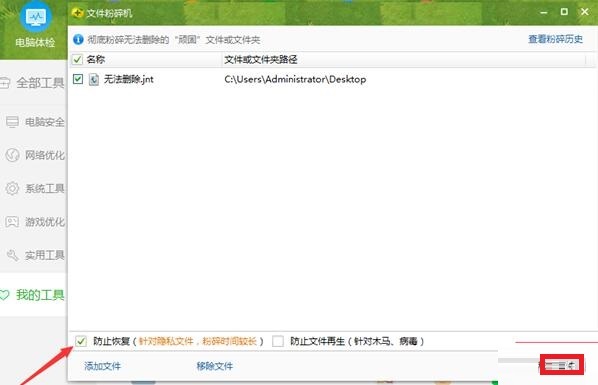This screenshot has width=598, height=385.
Task: Open the 查看粉碎历史 link
Action: click(x=555, y=39)
